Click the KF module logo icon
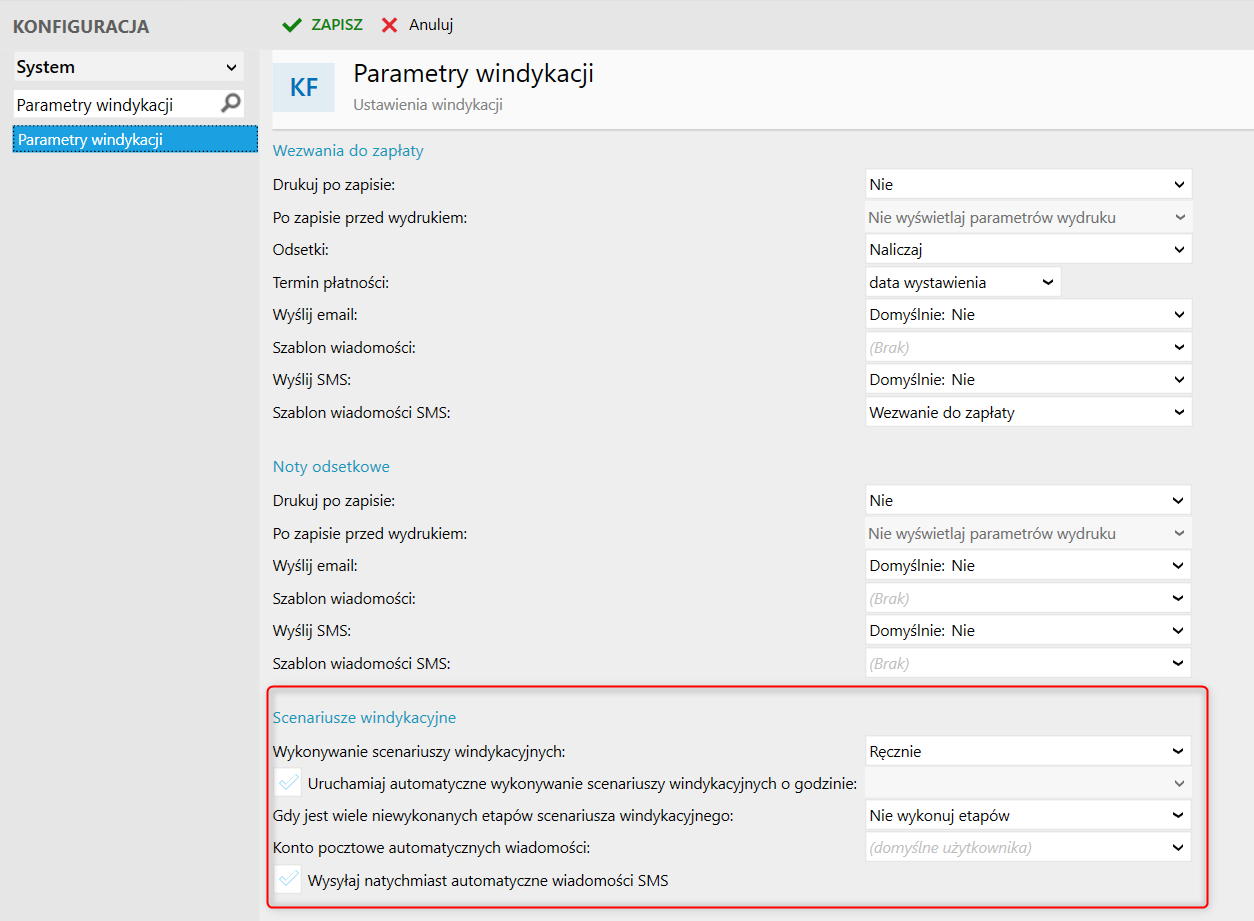This screenshot has height=921, width=1254. pos(304,88)
